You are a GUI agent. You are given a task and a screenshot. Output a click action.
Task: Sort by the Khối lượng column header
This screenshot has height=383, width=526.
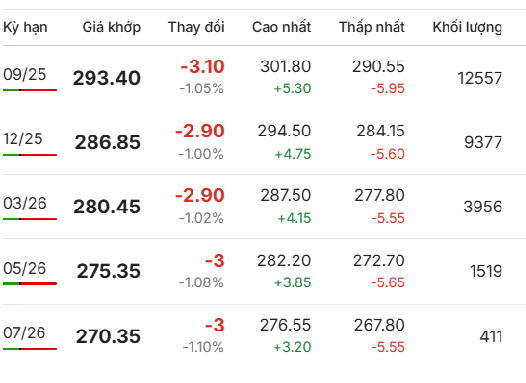467,28
